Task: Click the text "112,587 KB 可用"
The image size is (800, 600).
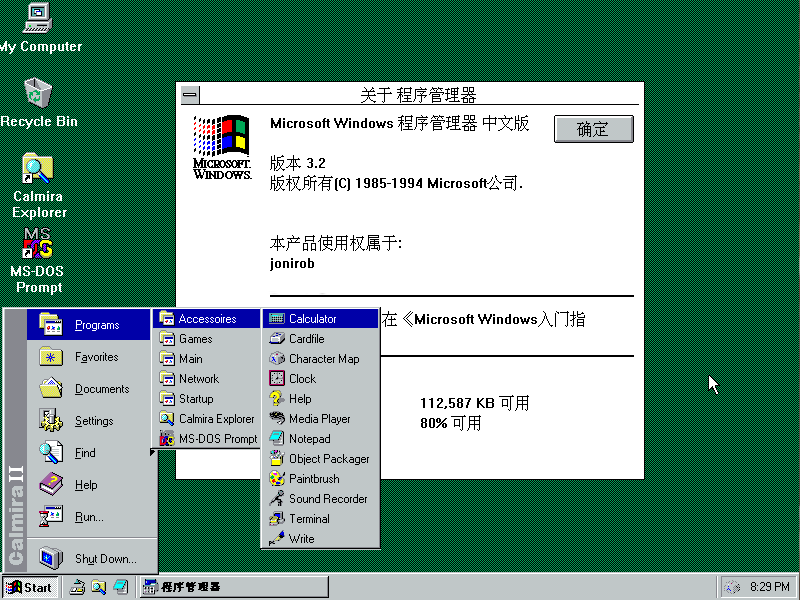Action: tap(474, 403)
